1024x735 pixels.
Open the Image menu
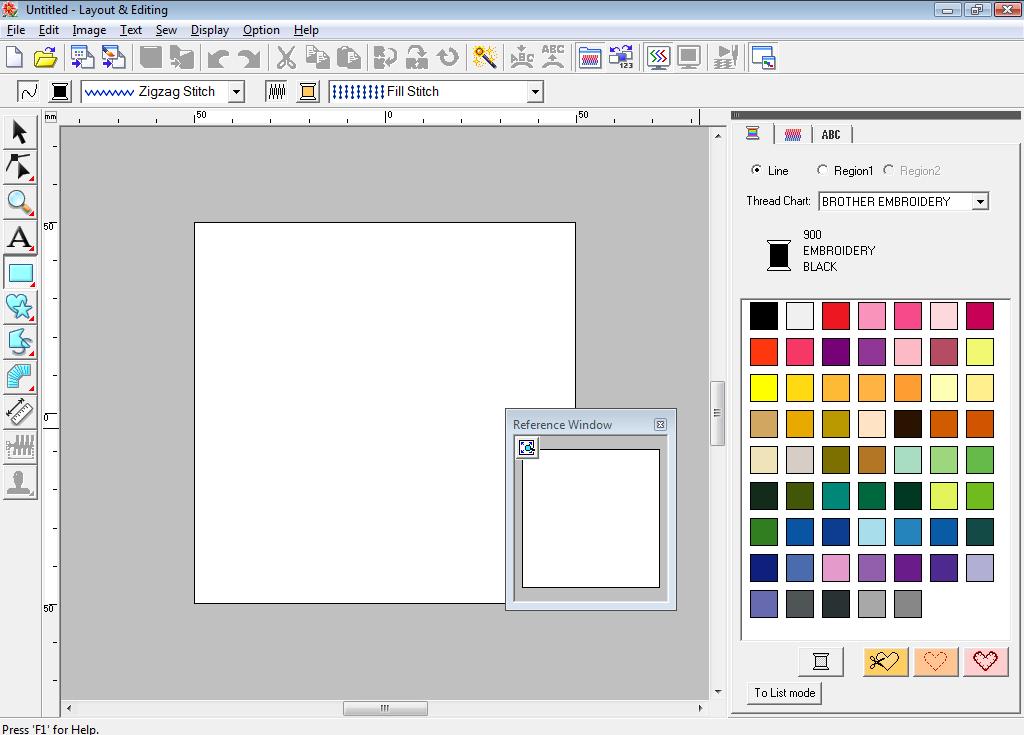(x=89, y=30)
